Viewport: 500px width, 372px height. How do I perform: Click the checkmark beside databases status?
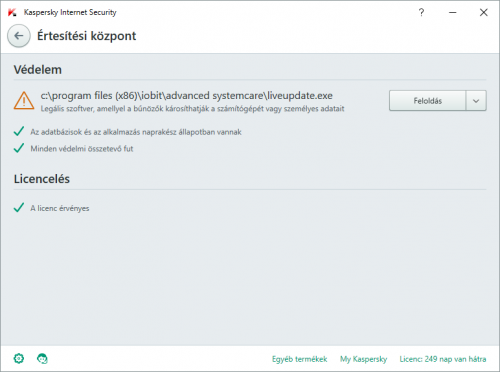click(x=19, y=131)
